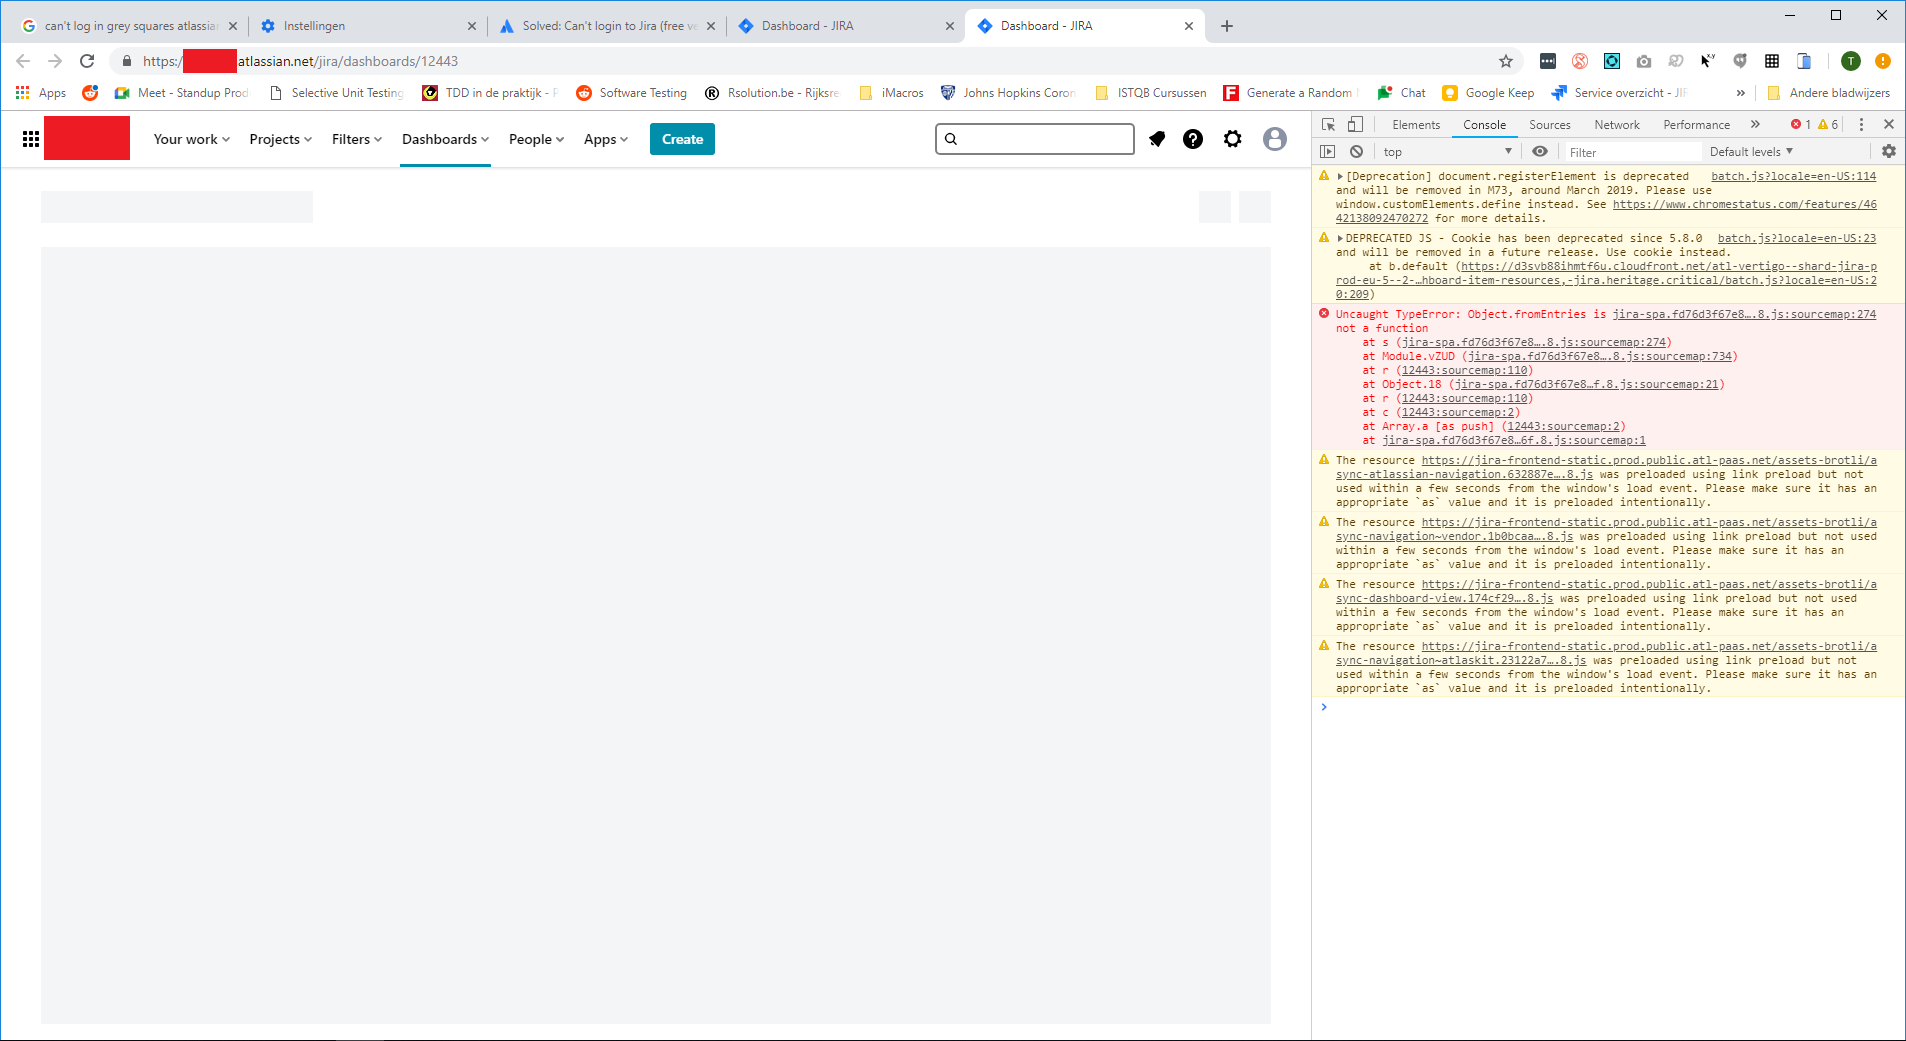
Task: Open Jira settings gear icon
Action: coord(1233,139)
